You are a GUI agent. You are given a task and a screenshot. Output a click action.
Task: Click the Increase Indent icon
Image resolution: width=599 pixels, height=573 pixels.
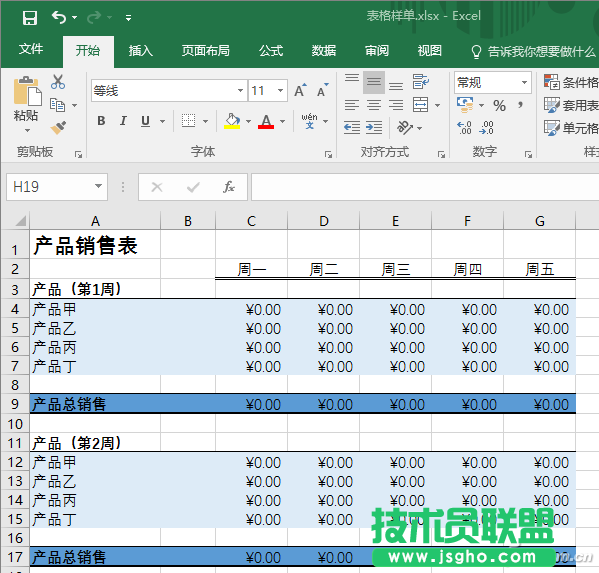(374, 128)
